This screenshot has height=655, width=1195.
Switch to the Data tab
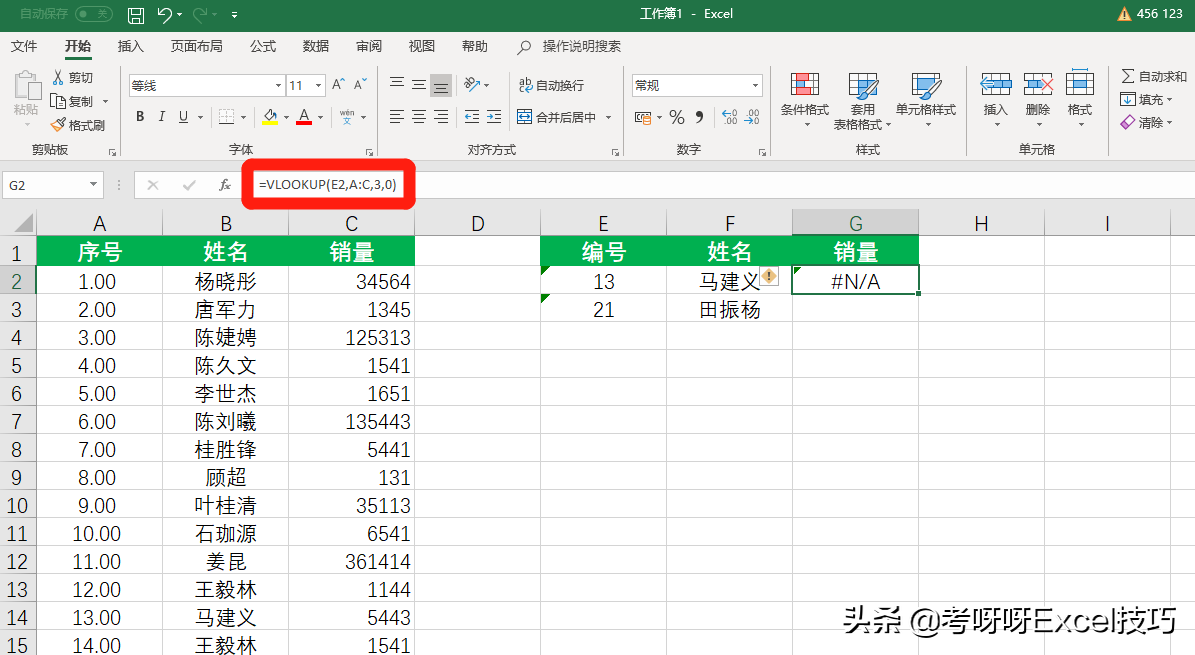[x=316, y=46]
